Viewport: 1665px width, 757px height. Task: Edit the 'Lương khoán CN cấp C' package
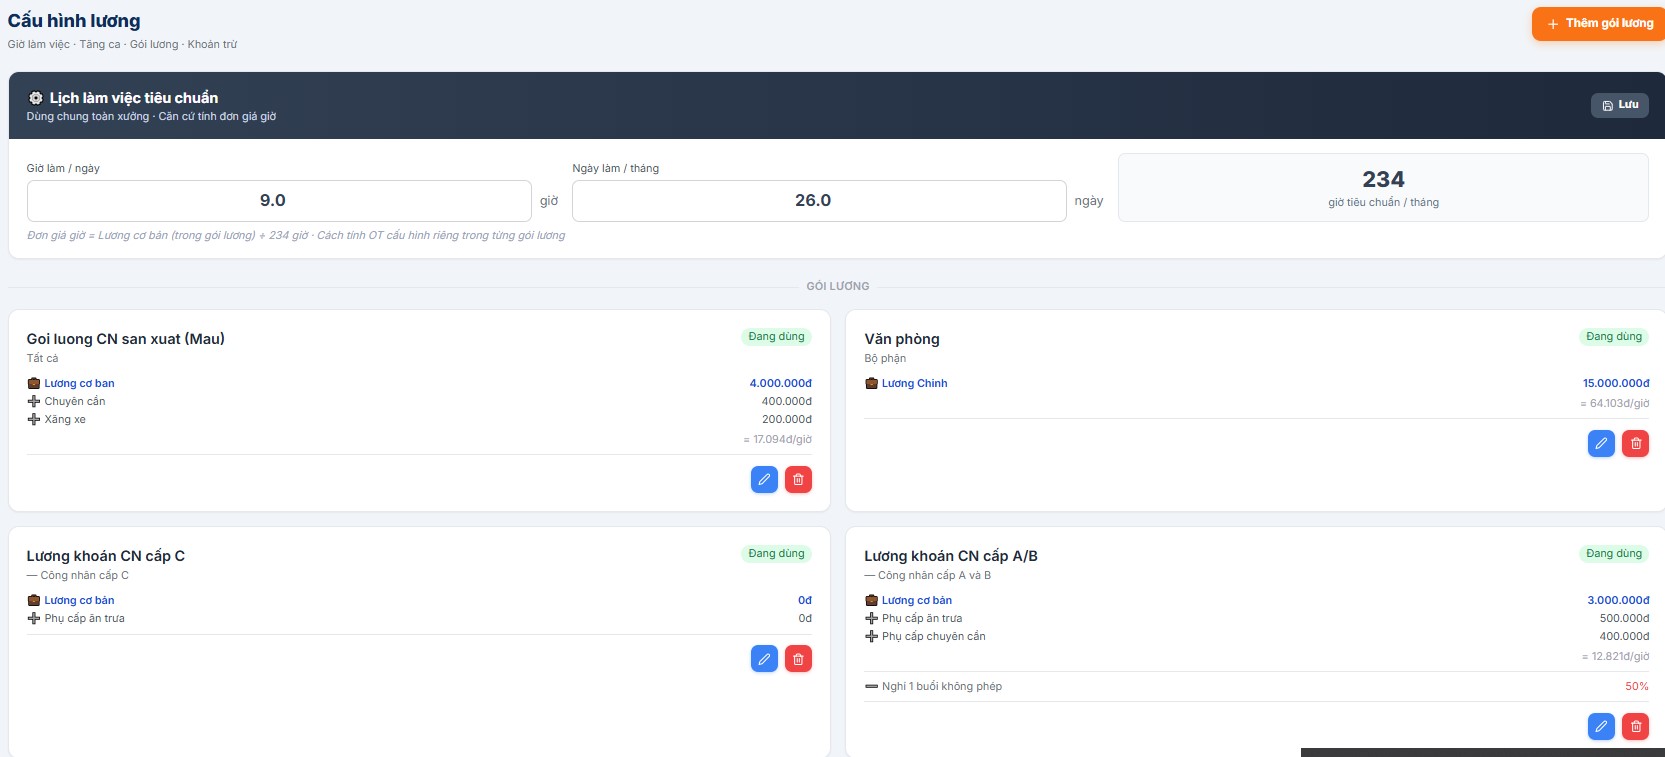pos(764,659)
